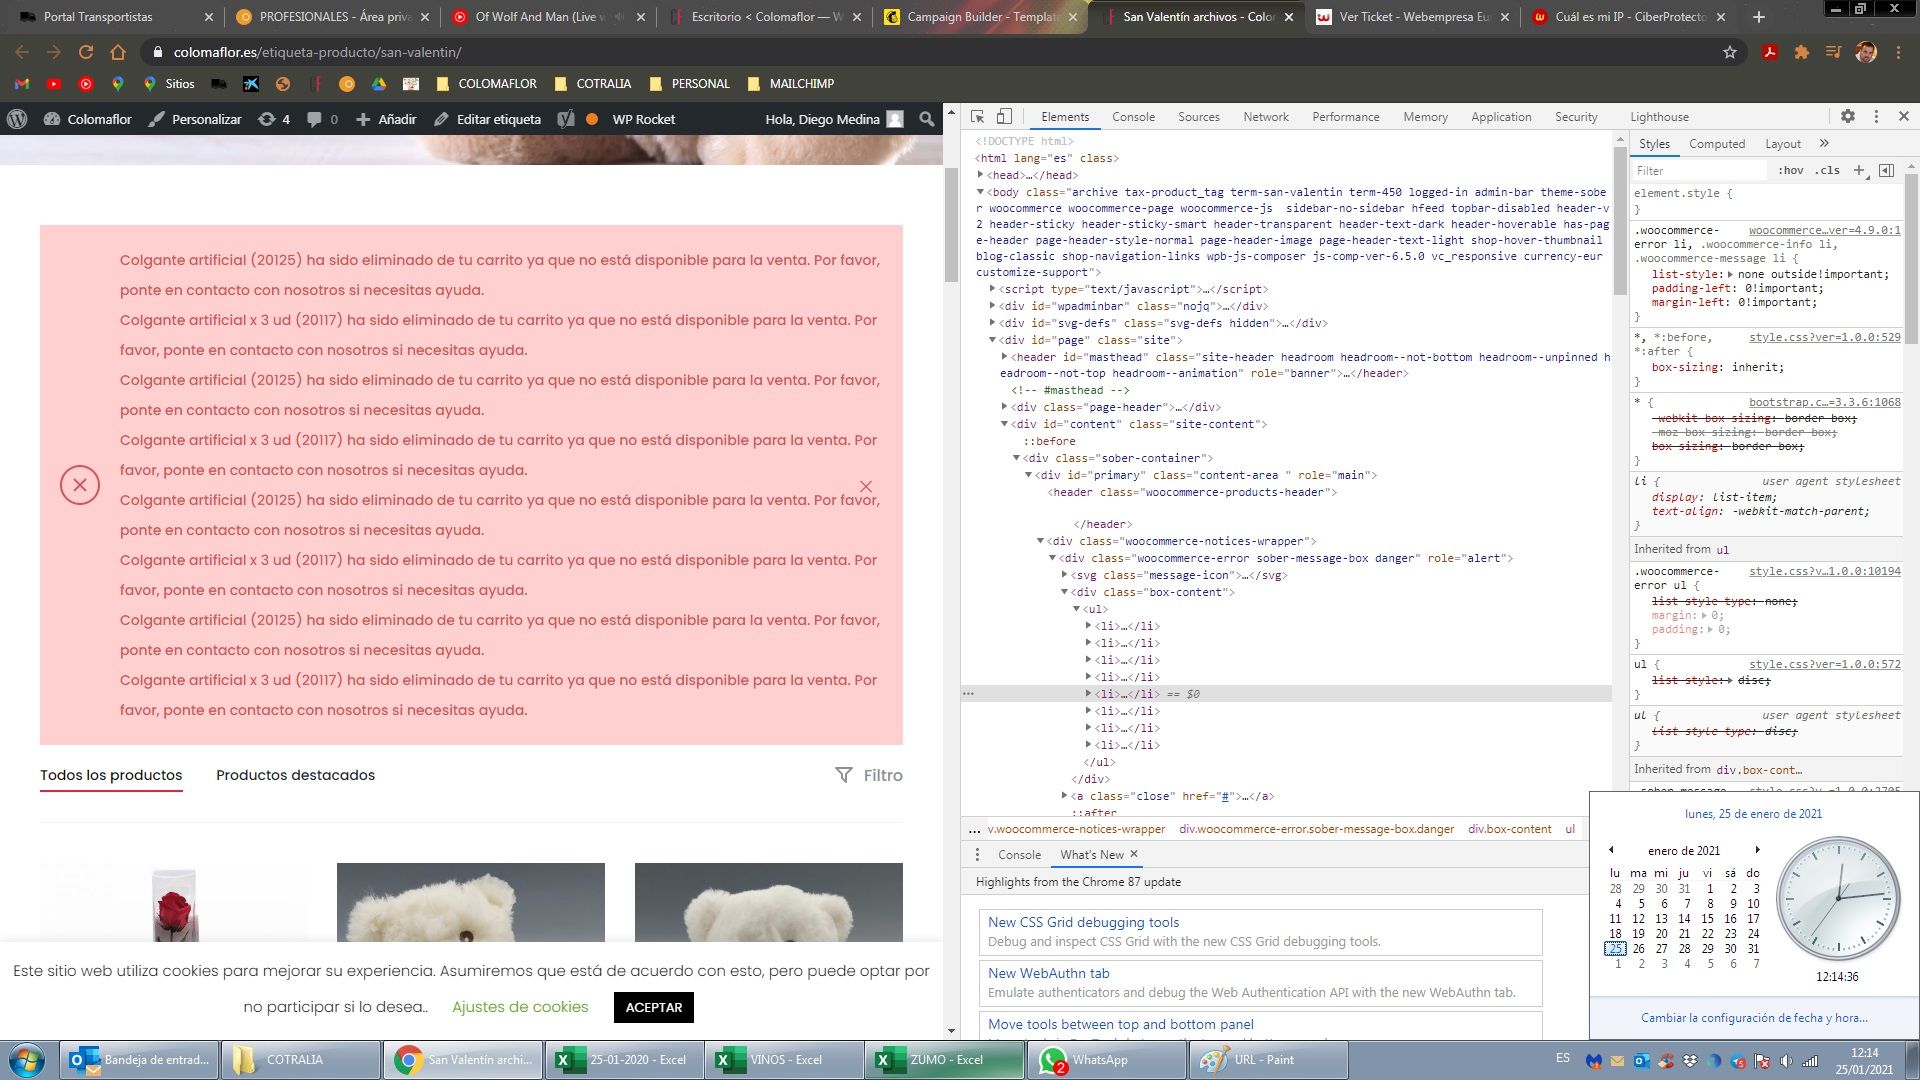Switch to Computed styles tab
This screenshot has width=1920, height=1080.
[x=1717, y=144]
